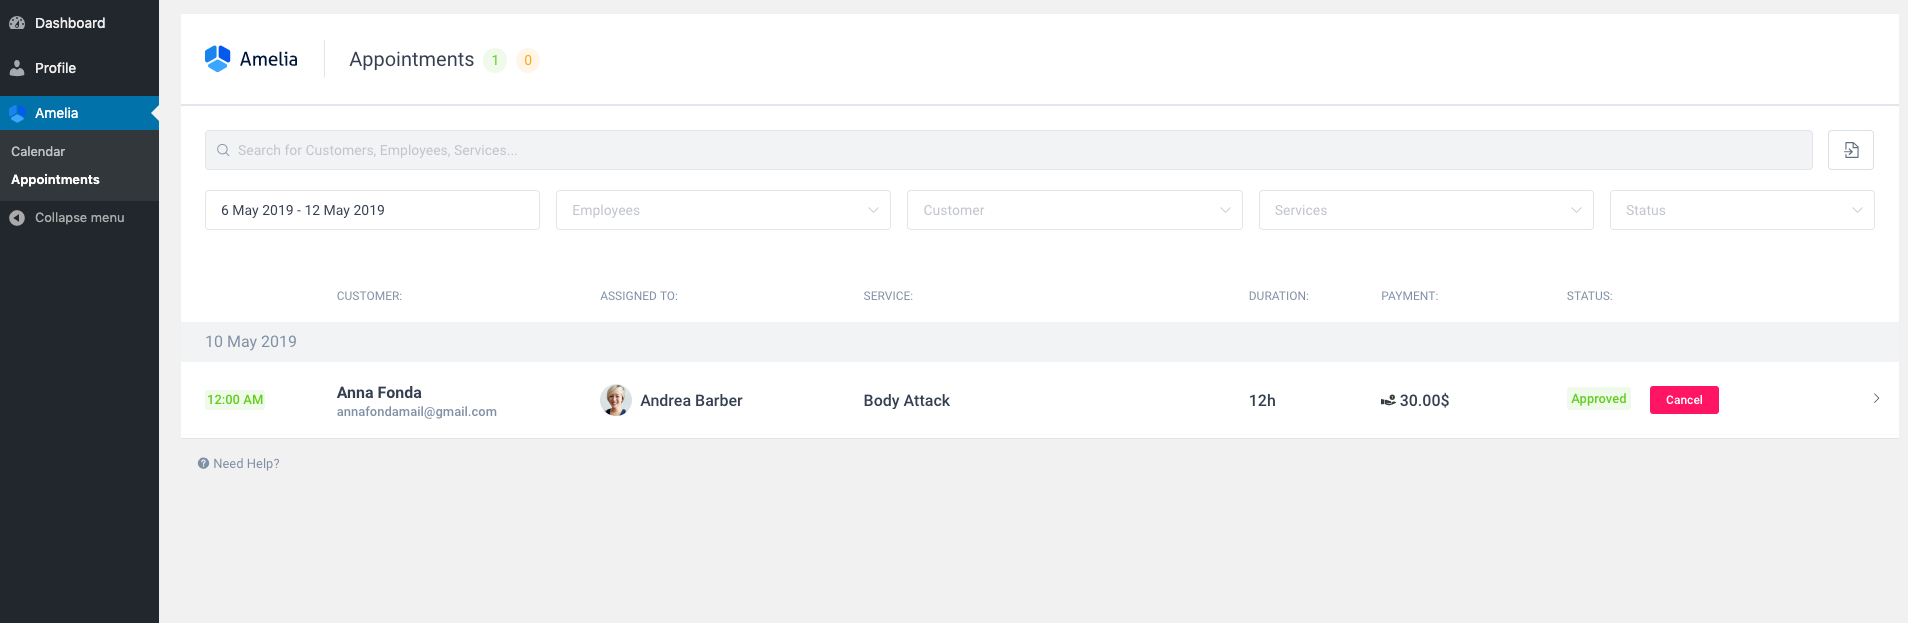Click the Dashboard gauge icon
1908x623 pixels.
[x=17, y=23]
